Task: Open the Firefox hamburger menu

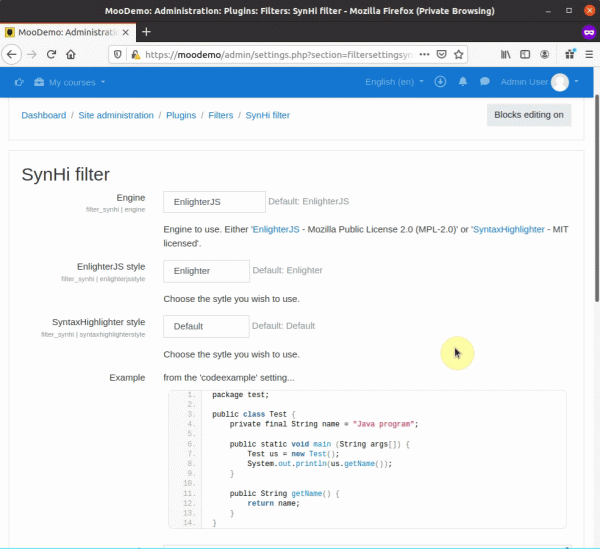Action: coord(589,54)
